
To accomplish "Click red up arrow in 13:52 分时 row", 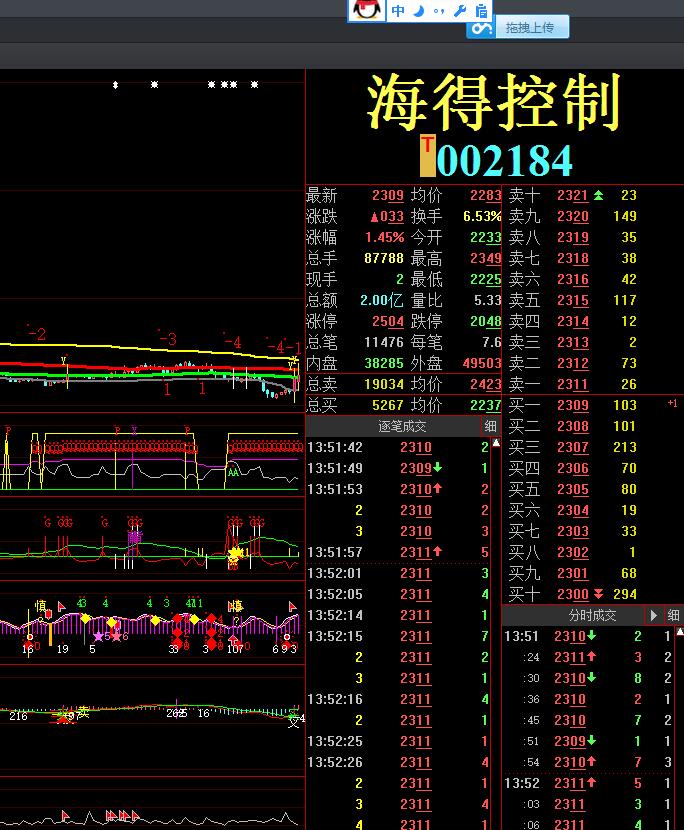I will 591,782.
